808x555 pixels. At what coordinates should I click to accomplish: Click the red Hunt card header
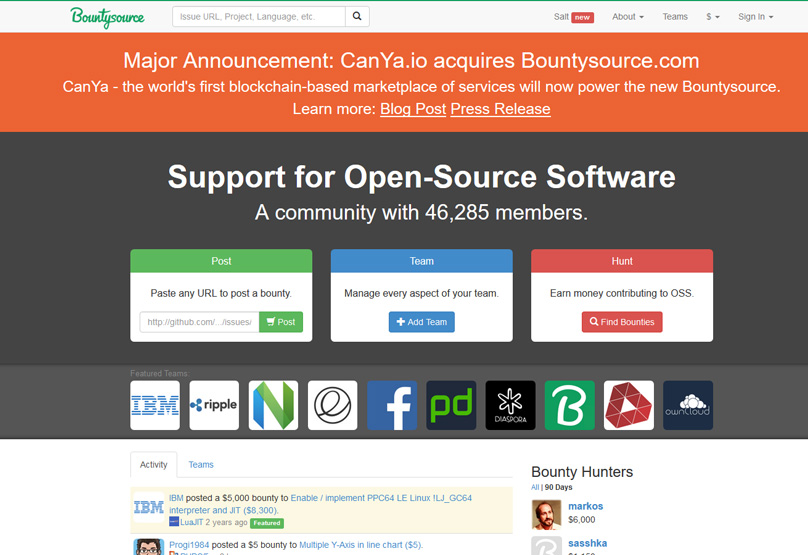coord(622,261)
